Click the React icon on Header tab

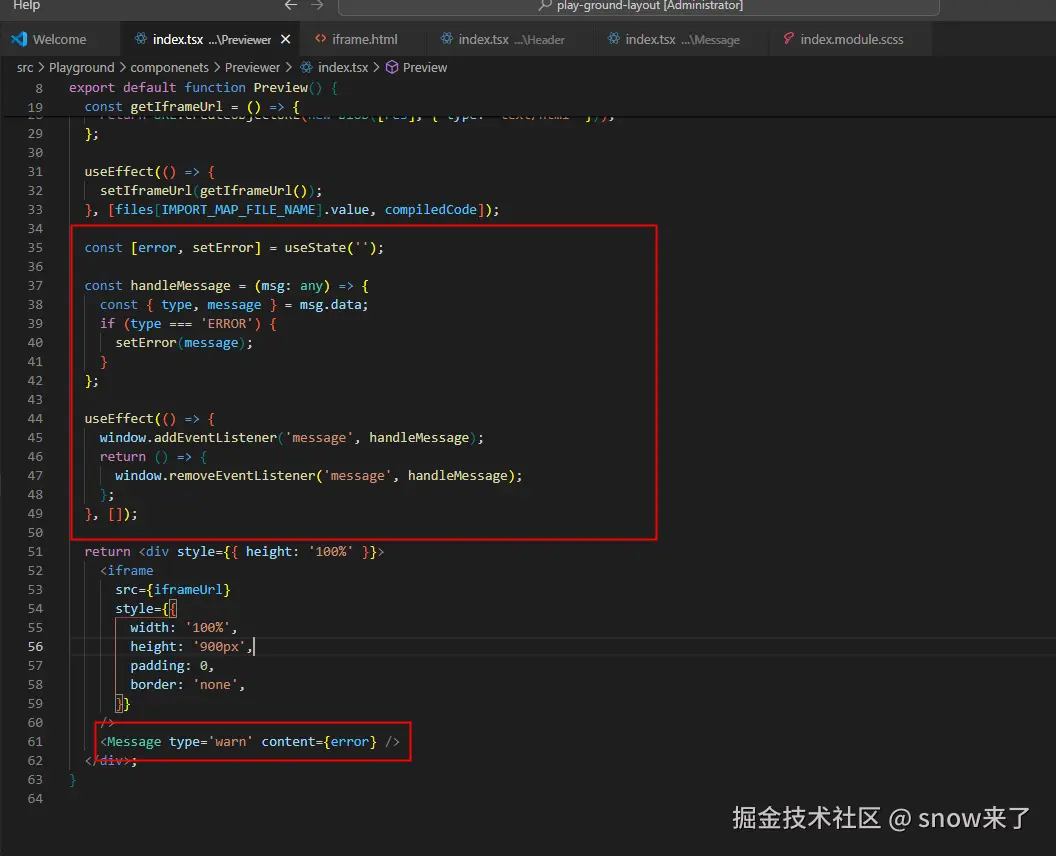pyautogui.click(x=447, y=39)
